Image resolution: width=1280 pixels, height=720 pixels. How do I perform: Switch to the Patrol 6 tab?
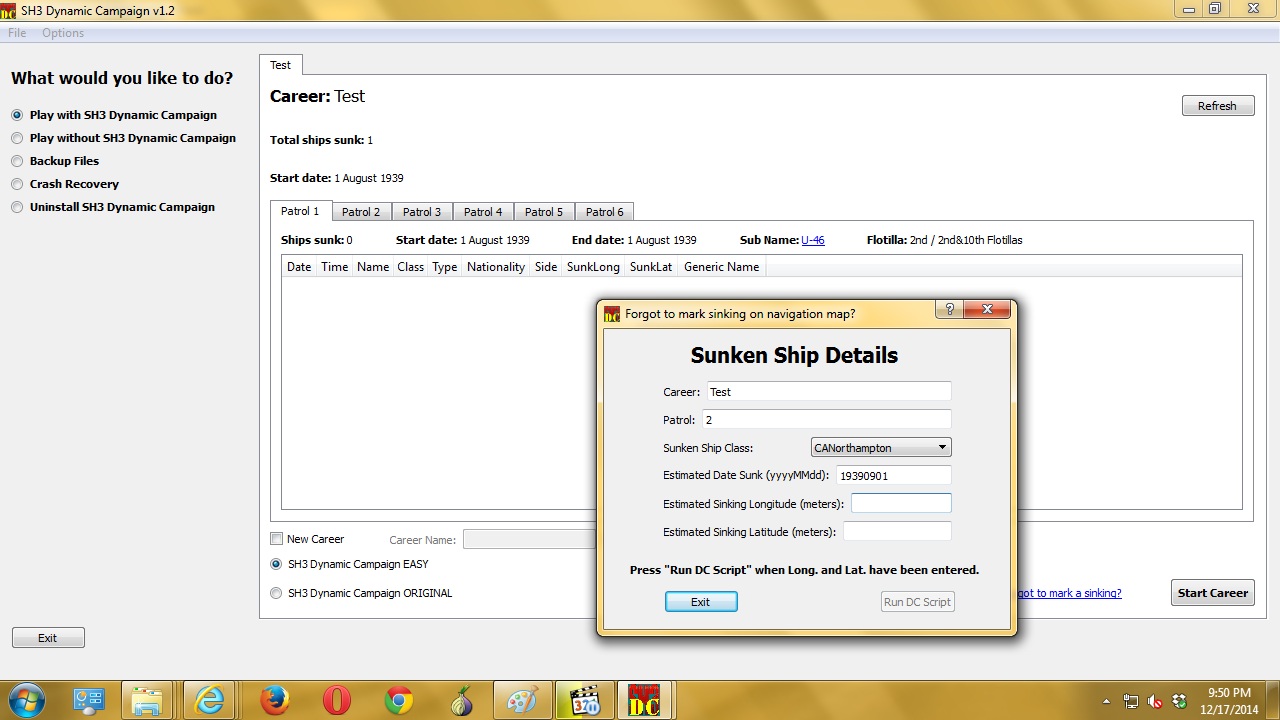[x=605, y=212]
